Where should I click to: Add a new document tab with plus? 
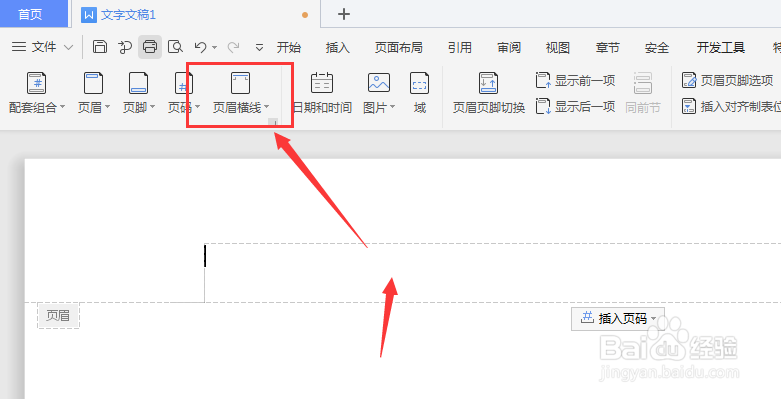344,14
